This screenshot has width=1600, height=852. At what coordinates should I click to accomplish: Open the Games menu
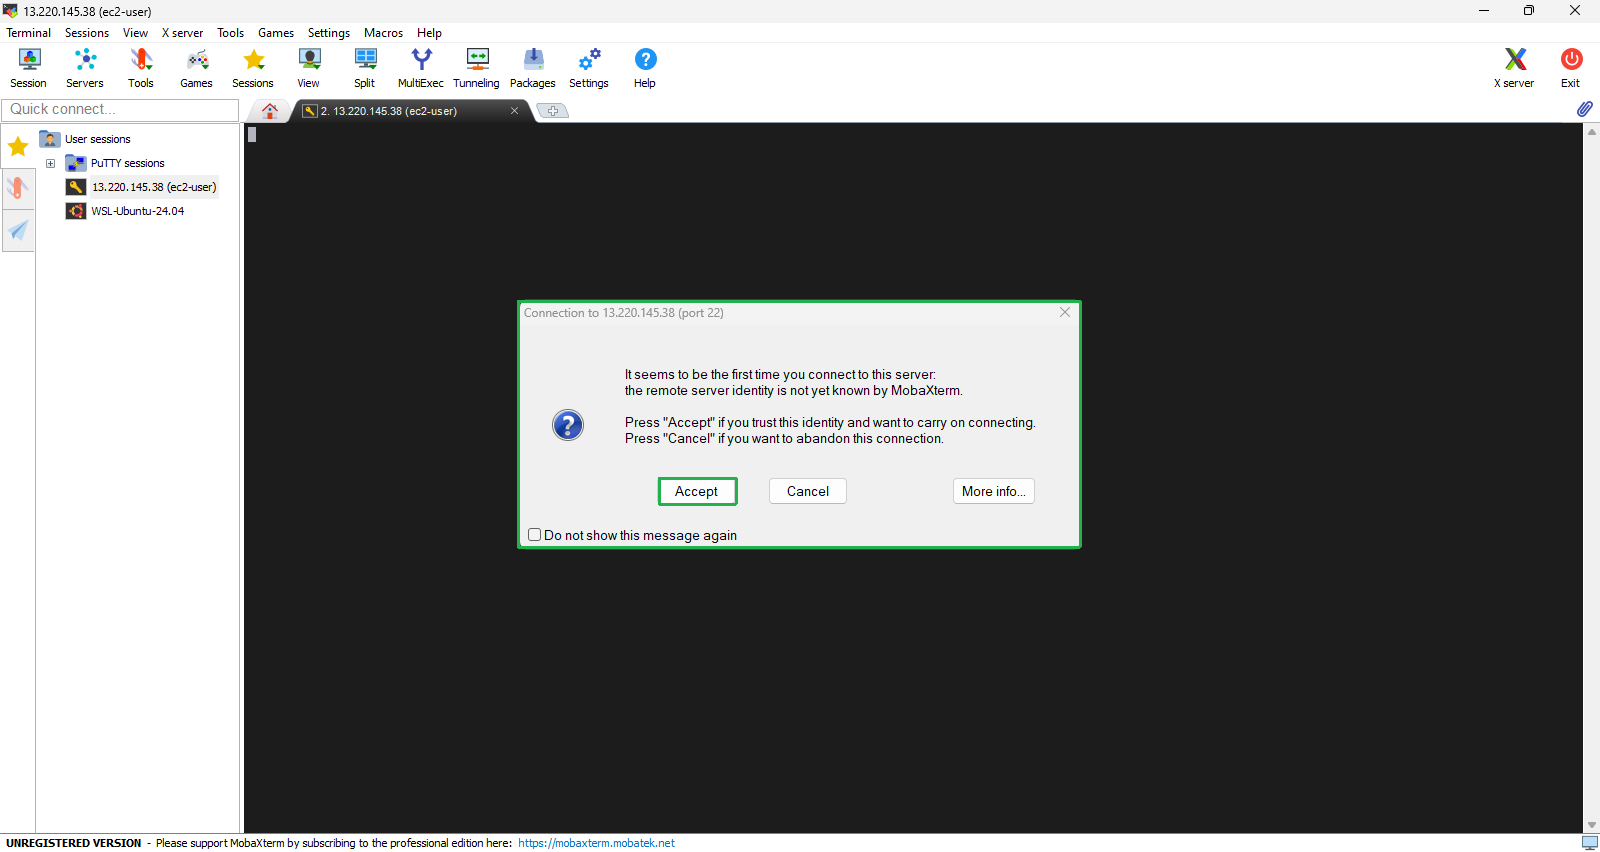tap(276, 33)
